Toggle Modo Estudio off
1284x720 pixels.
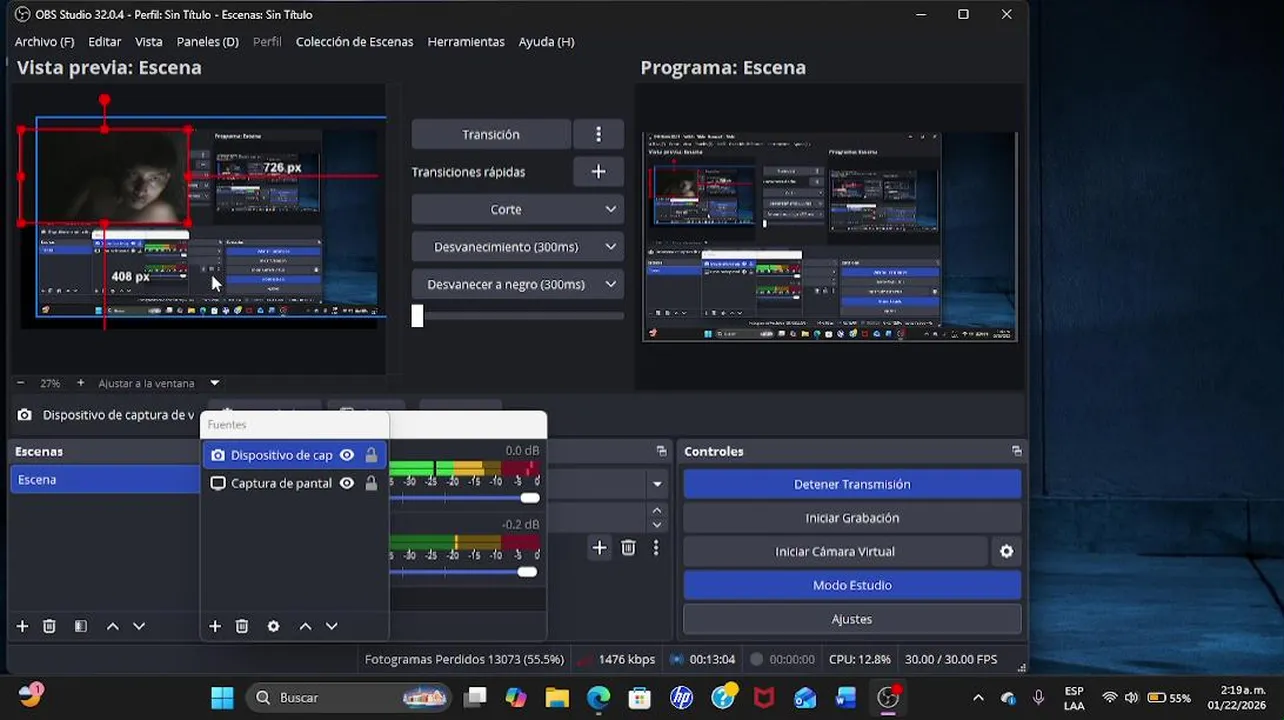852,585
